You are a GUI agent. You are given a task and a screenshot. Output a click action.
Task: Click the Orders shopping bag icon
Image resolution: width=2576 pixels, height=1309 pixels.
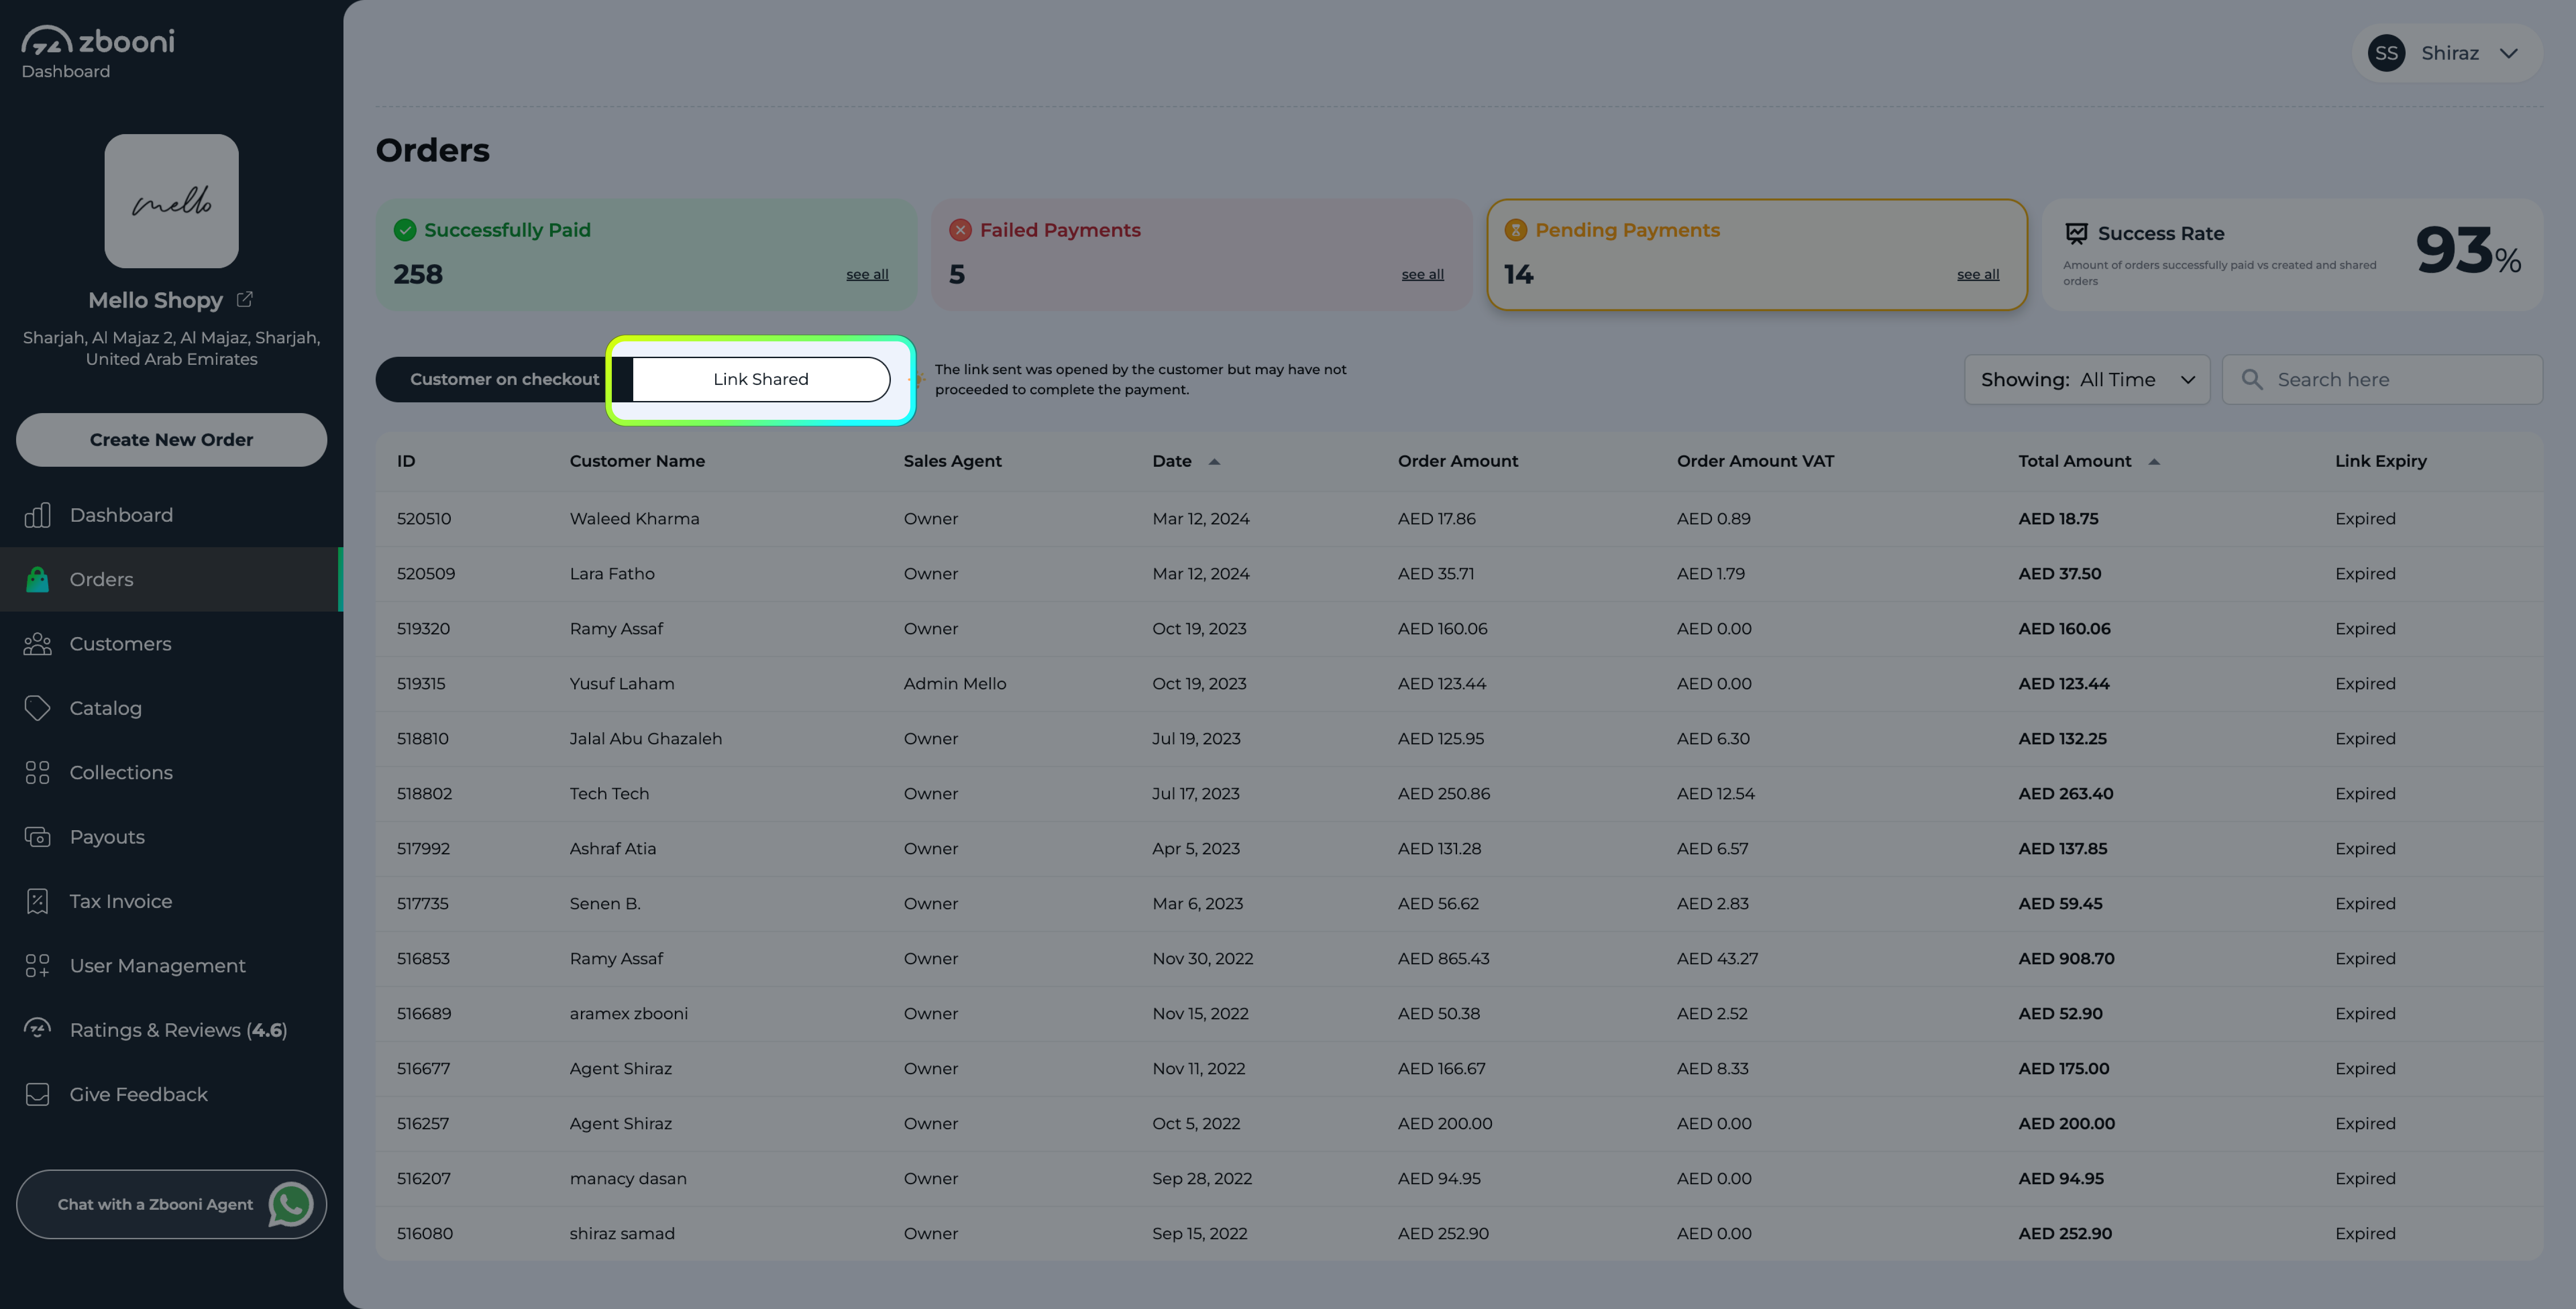click(38, 579)
